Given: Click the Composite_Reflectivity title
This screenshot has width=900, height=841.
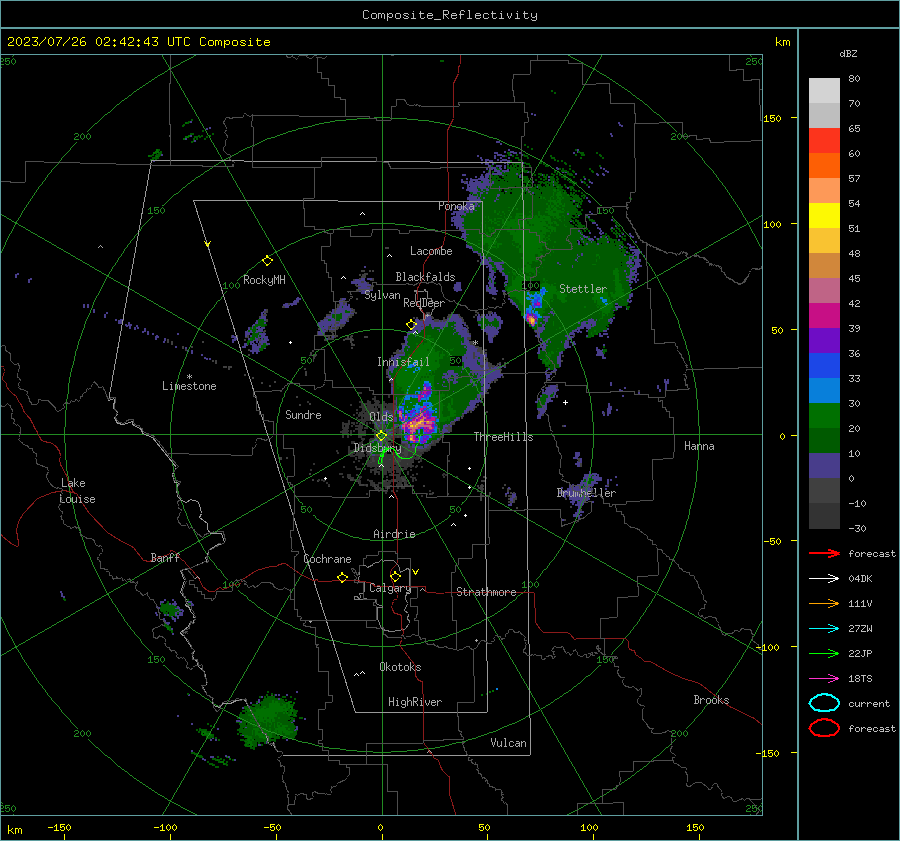Looking at the screenshot, I should tap(450, 15).
